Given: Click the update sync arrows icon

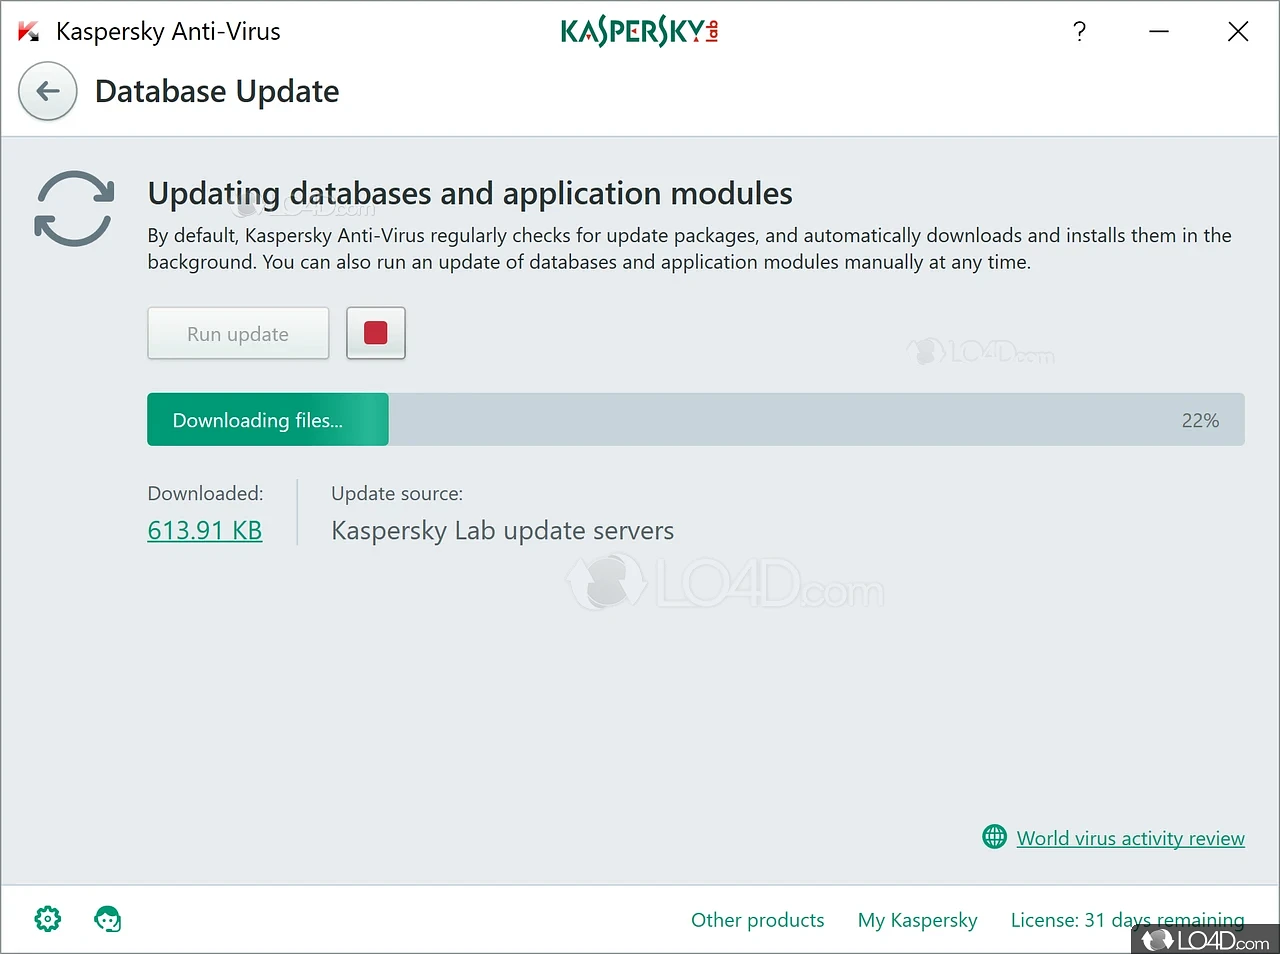Looking at the screenshot, I should coord(74,209).
